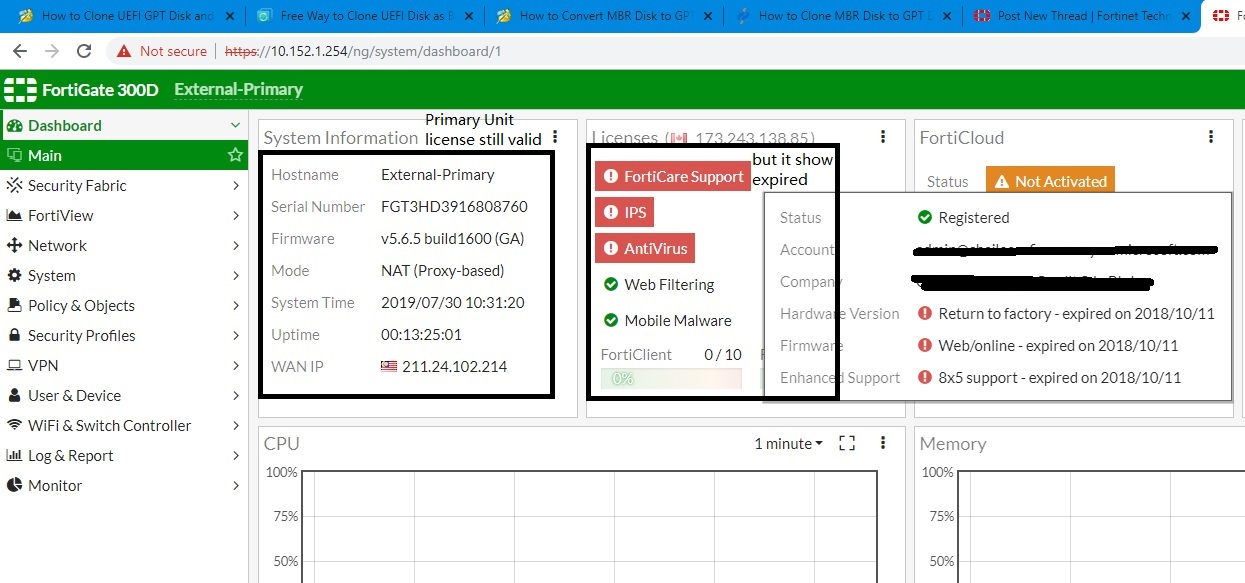Click the Monitor pie-chart icon
The height and width of the screenshot is (583, 1245).
14,485
